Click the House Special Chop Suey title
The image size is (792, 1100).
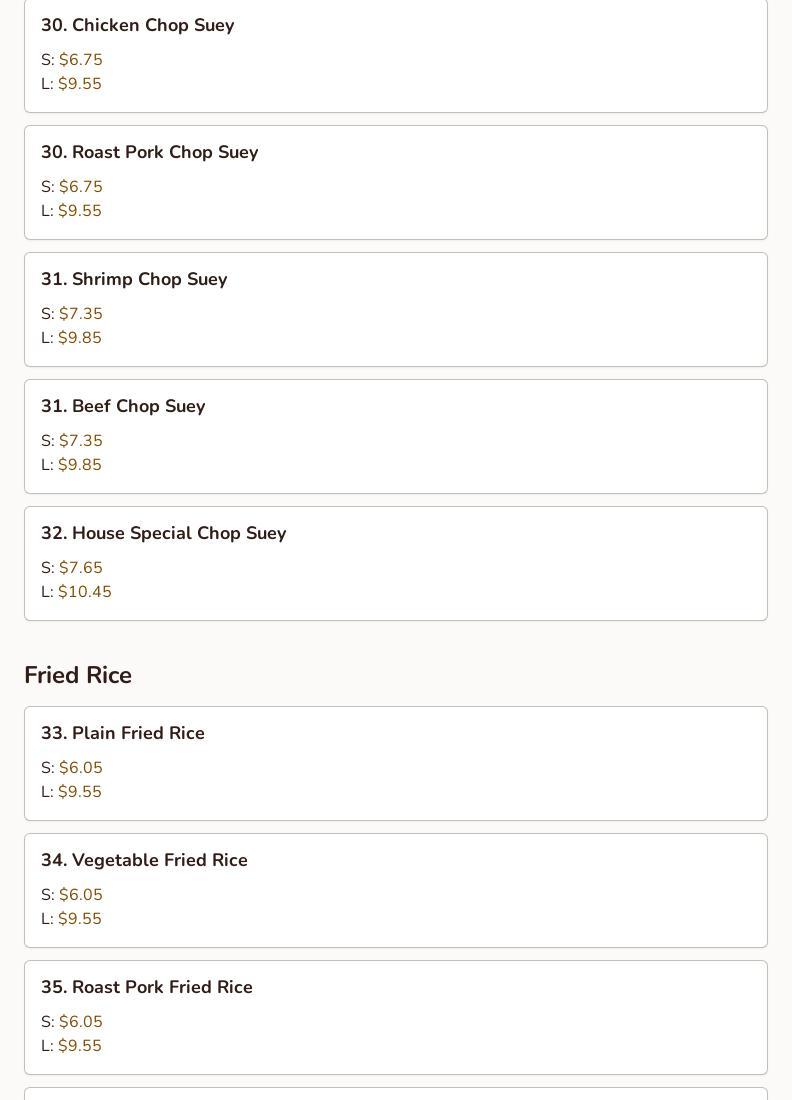coord(163,533)
